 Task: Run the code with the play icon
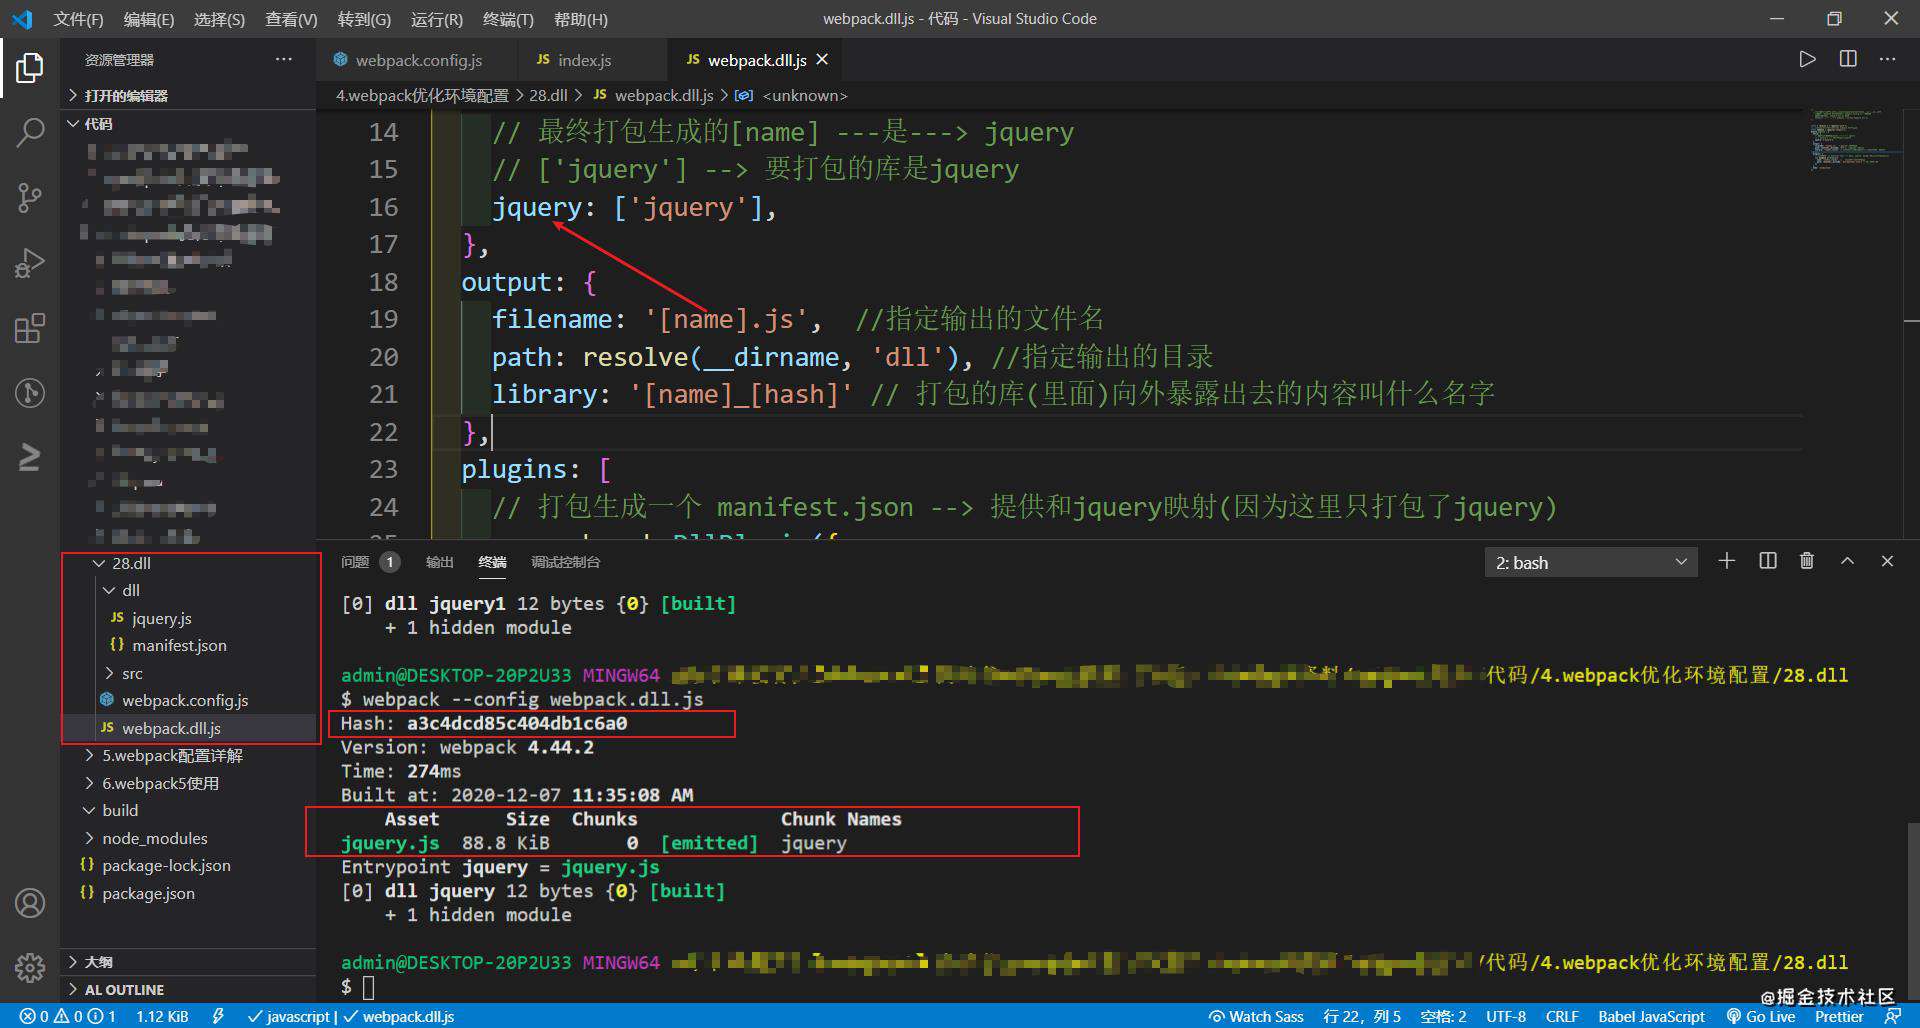(x=1807, y=60)
